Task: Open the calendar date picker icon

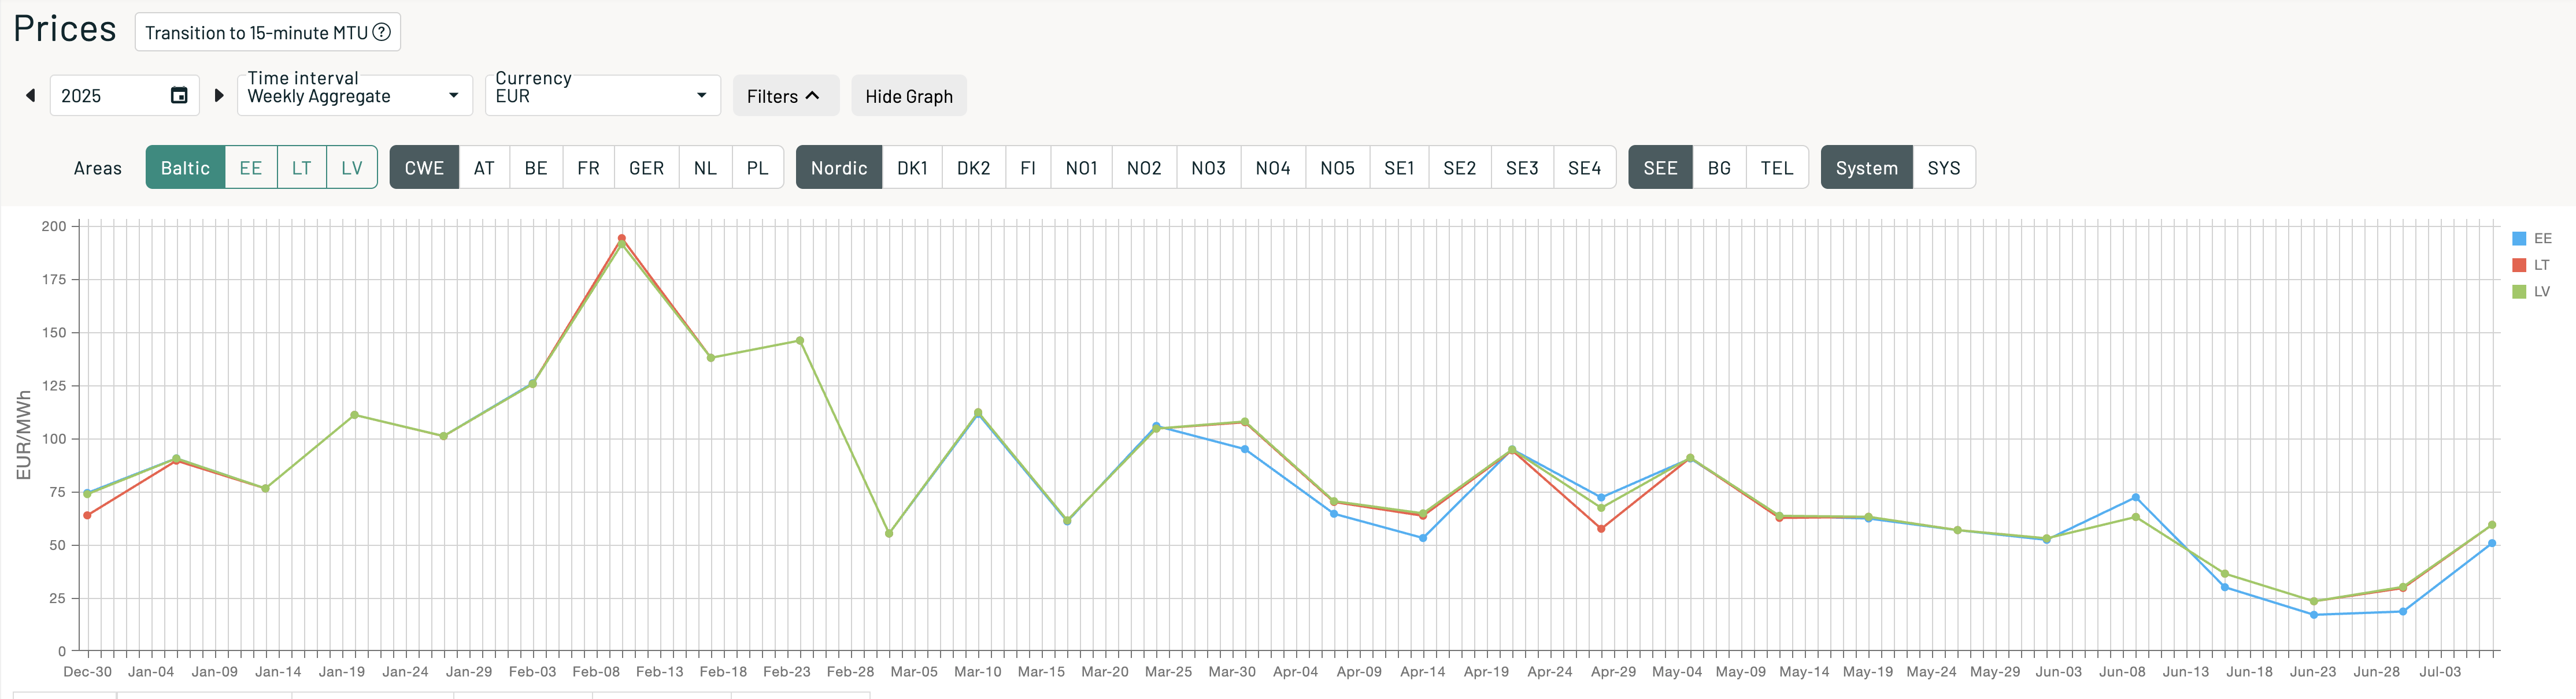Action: point(179,96)
